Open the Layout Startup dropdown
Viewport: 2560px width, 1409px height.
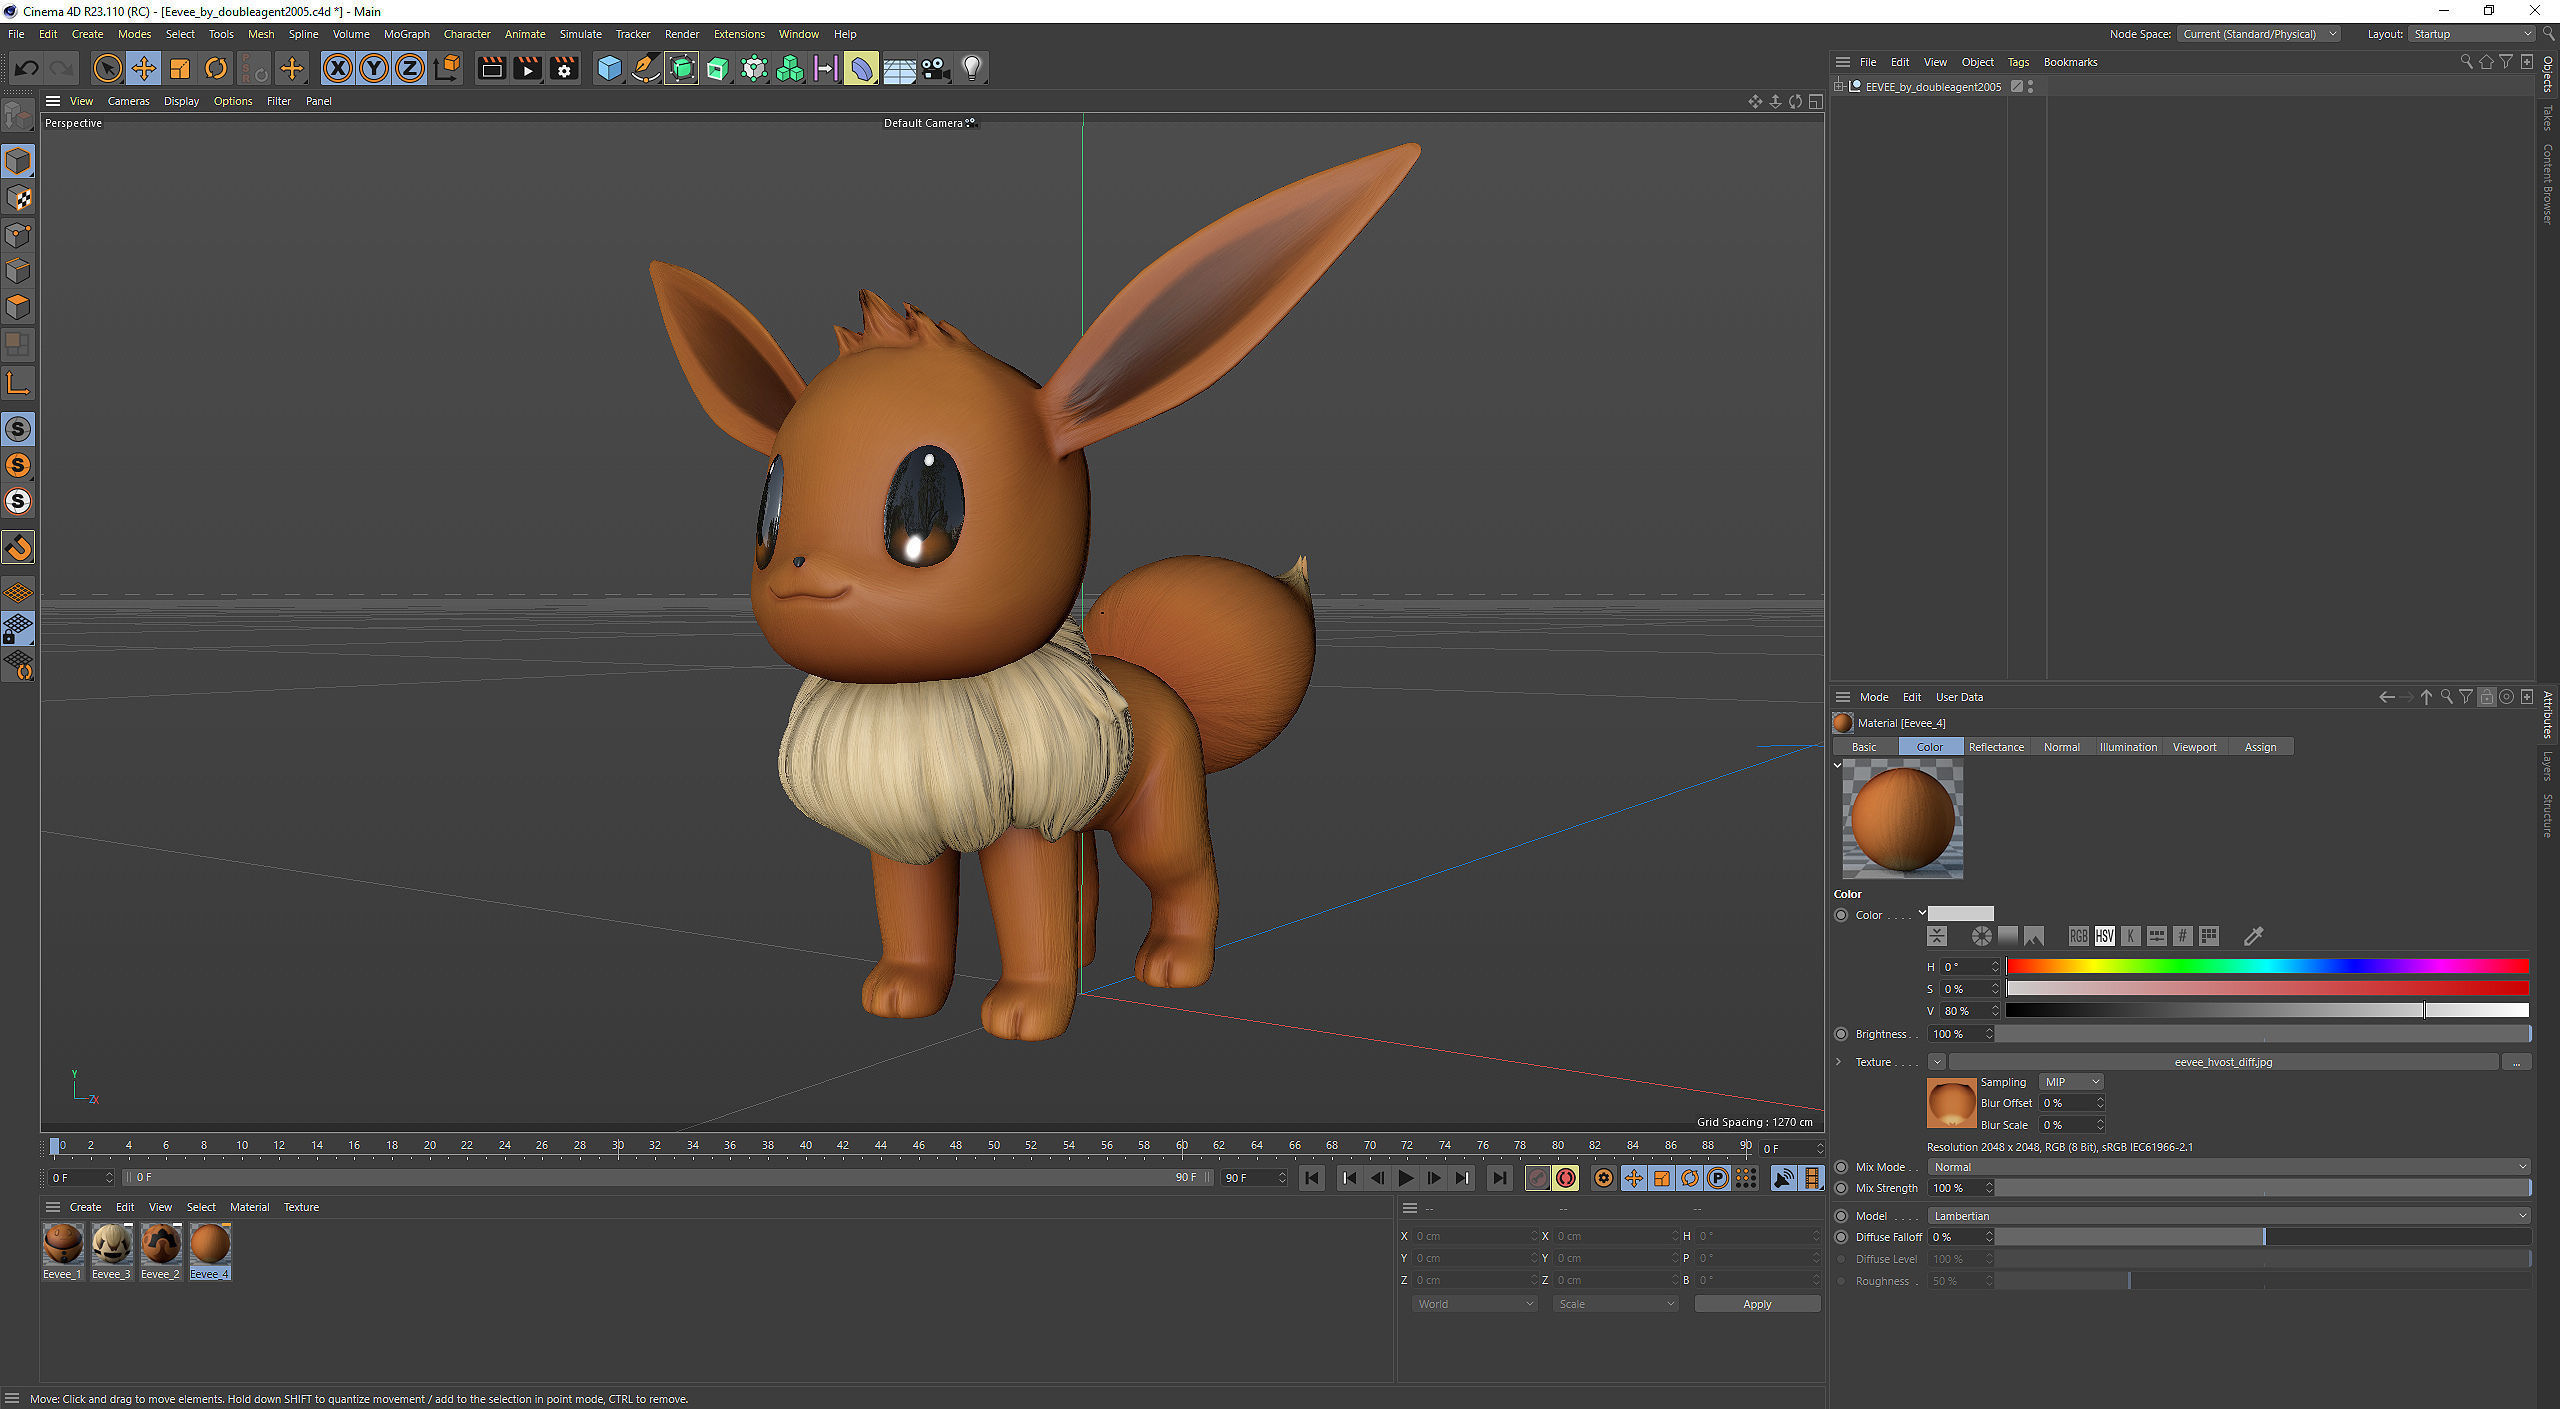pyautogui.click(x=2471, y=34)
